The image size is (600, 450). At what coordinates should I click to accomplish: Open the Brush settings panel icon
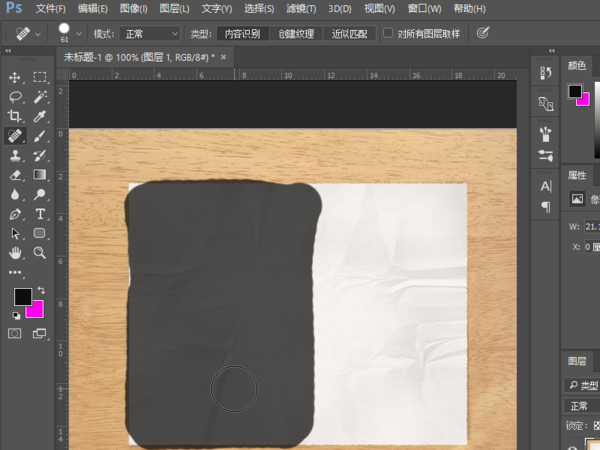pos(545,156)
